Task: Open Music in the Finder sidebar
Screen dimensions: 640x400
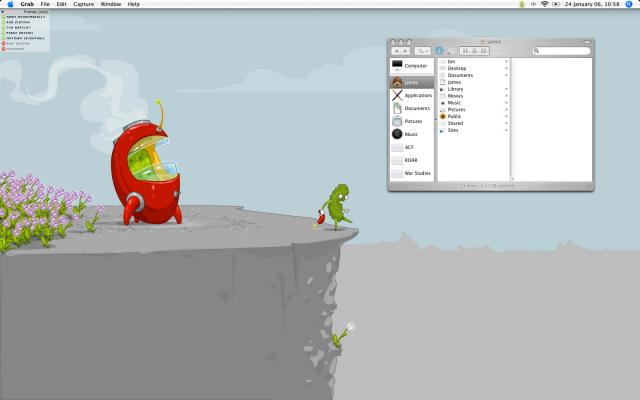Action: (411, 134)
